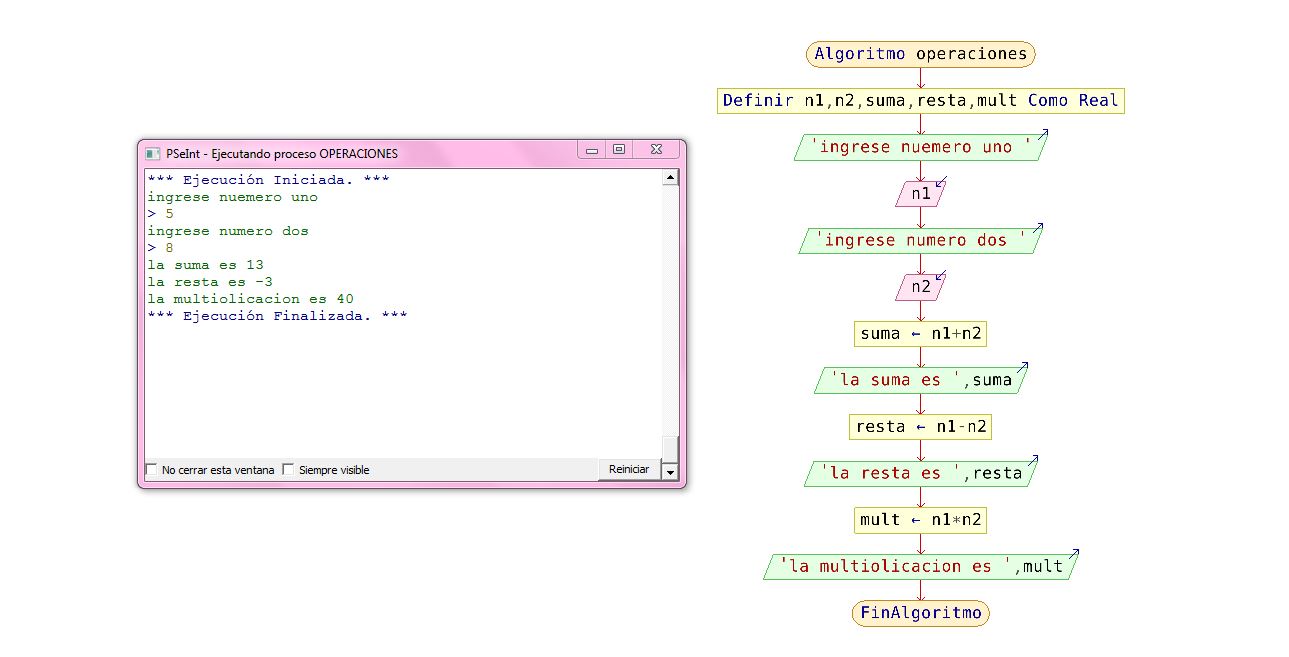The image size is (1289, 657).
Task: Click the n2 input parallelogram node
Action: point(919,287)
